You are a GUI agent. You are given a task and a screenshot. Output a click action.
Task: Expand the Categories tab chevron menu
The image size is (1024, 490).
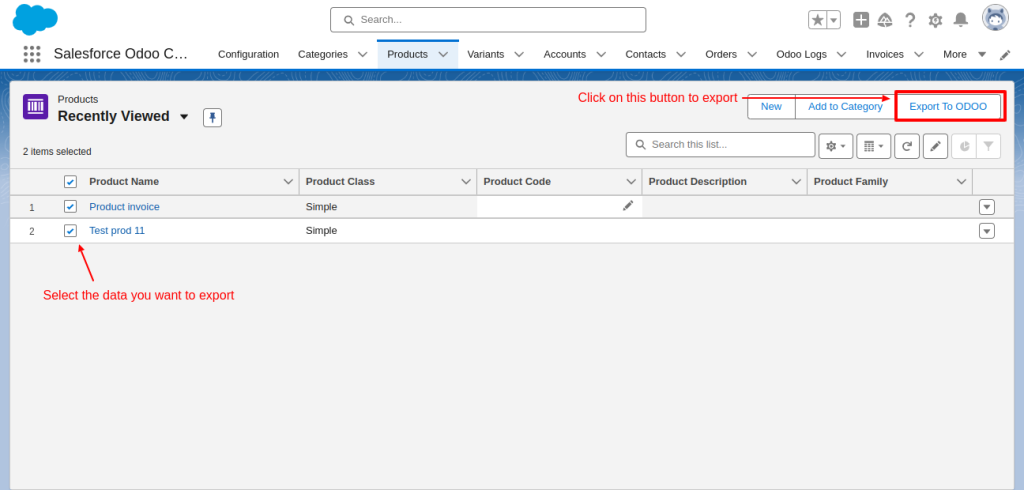pos(362,54)
